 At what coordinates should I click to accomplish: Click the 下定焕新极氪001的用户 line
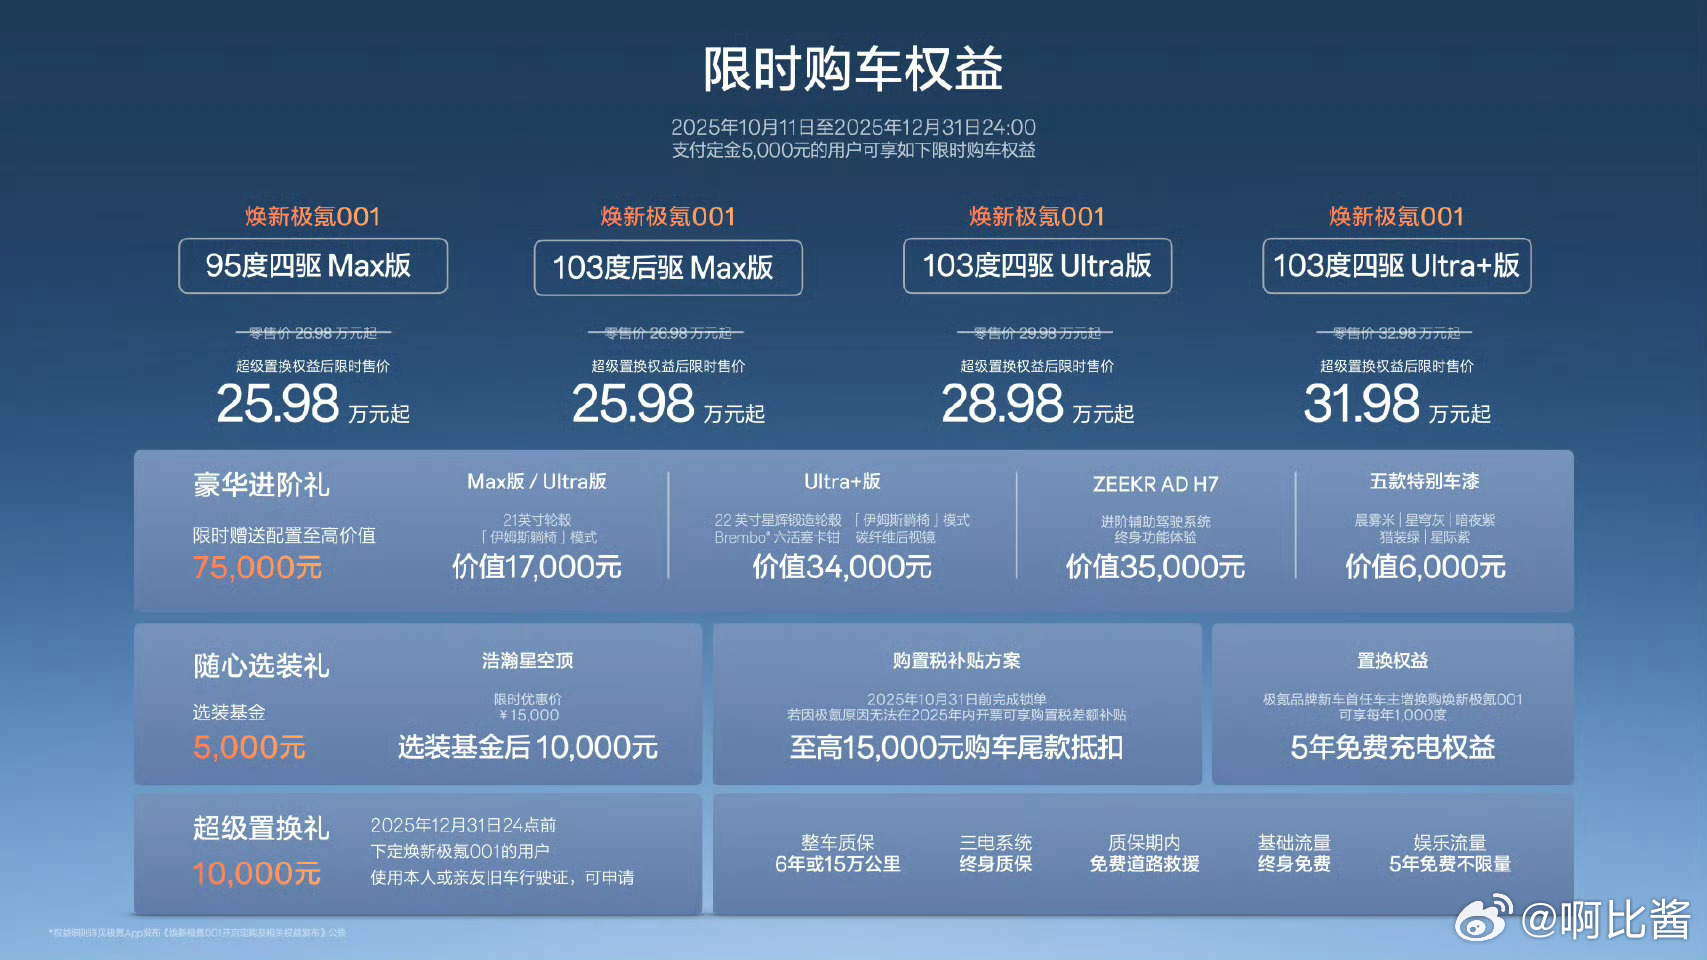(x=460, y=851)
